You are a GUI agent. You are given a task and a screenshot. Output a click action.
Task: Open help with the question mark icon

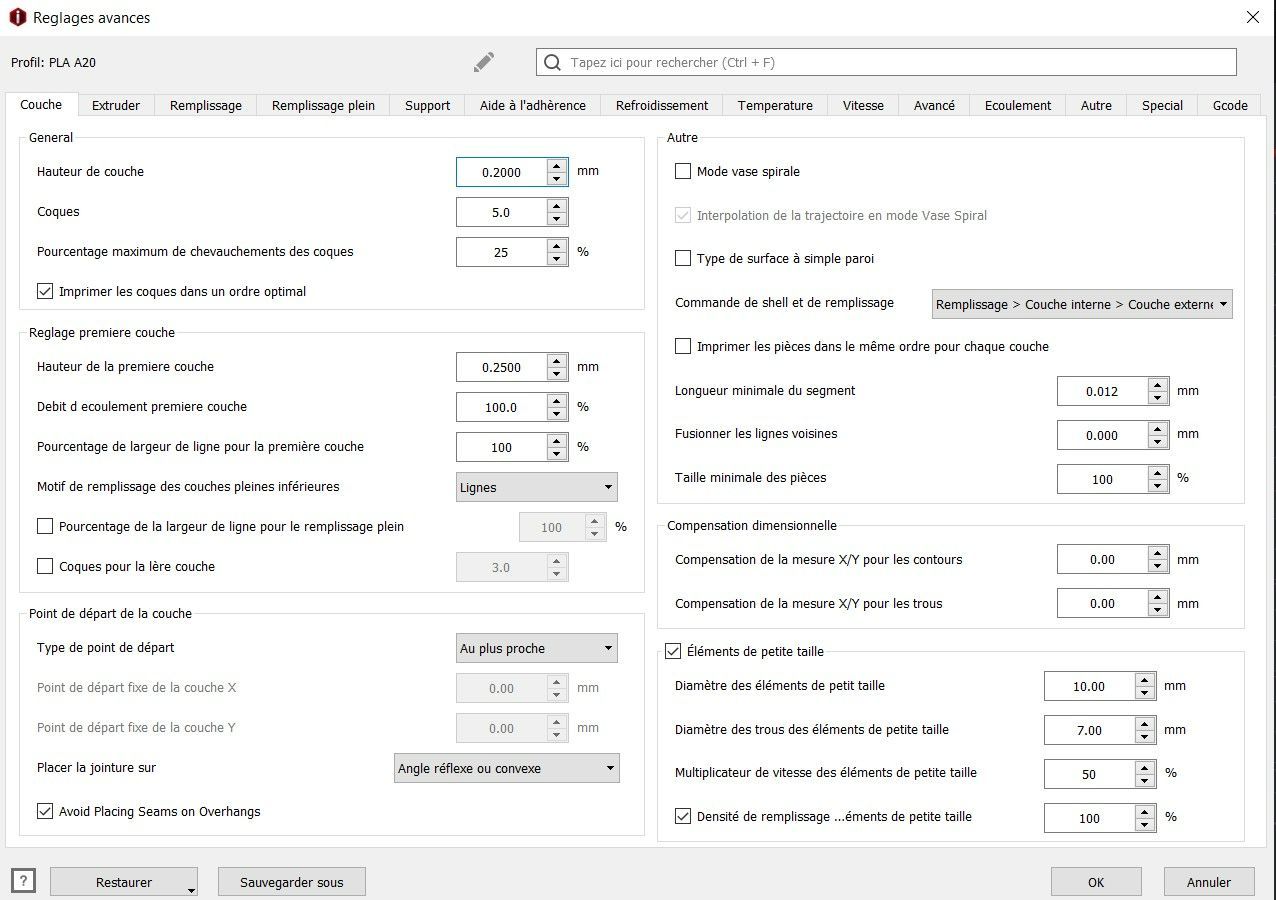[22, 881]
